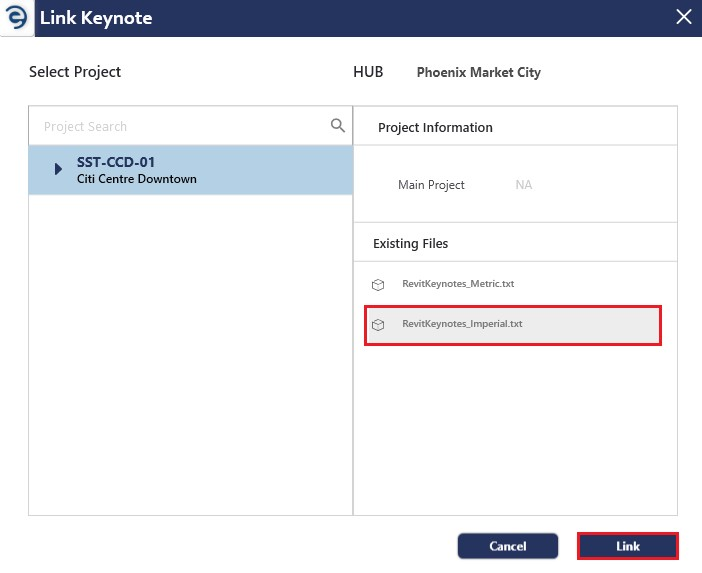The width and height of the screenshot is (702, 573).
Task: Click the Link Keynote title text
Action: point(96,18)
